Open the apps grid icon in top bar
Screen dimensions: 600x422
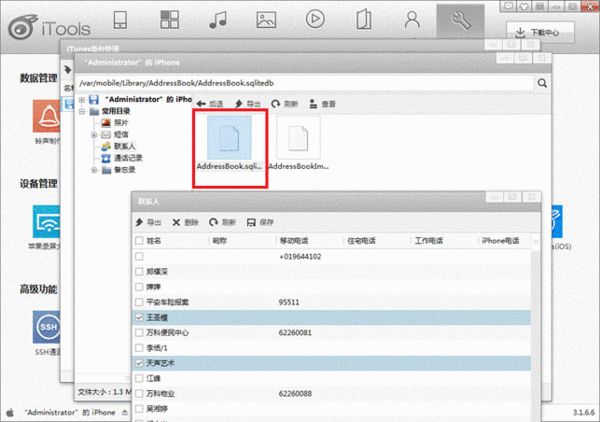click(169, 20)
